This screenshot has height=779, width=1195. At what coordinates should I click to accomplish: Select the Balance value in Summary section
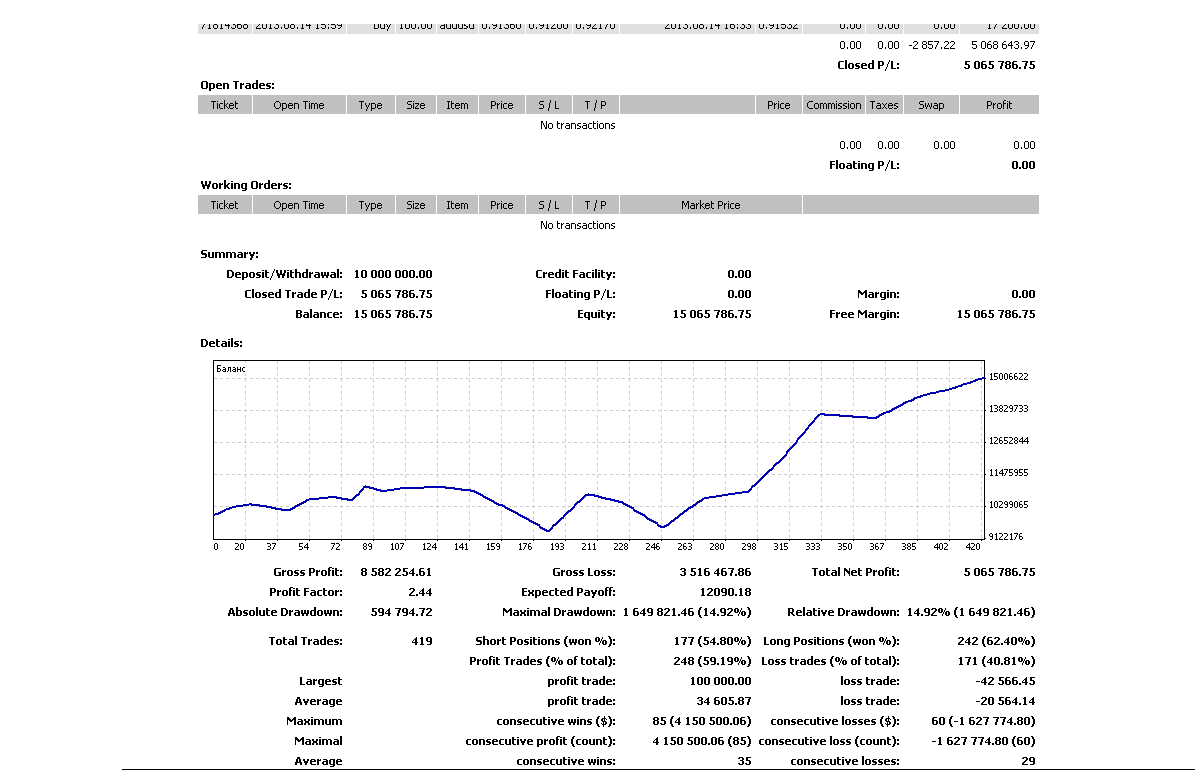(x=392, y=314)
